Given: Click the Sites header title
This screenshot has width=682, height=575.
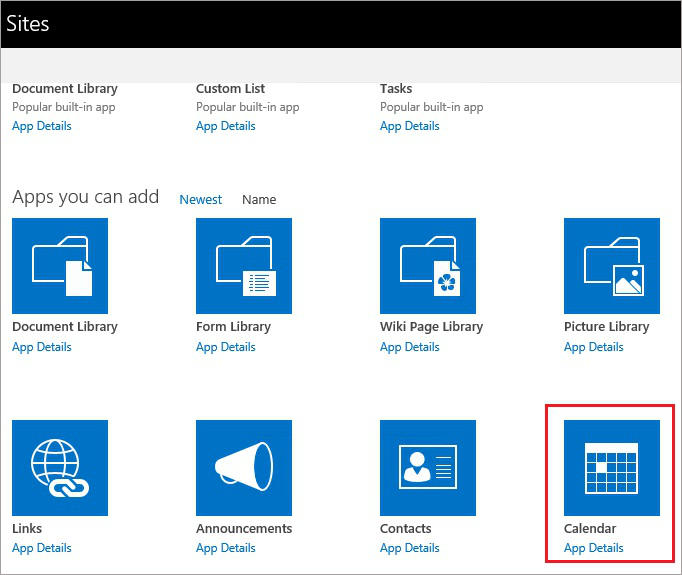Looking at the screenshot, I should tap(27, 23).
